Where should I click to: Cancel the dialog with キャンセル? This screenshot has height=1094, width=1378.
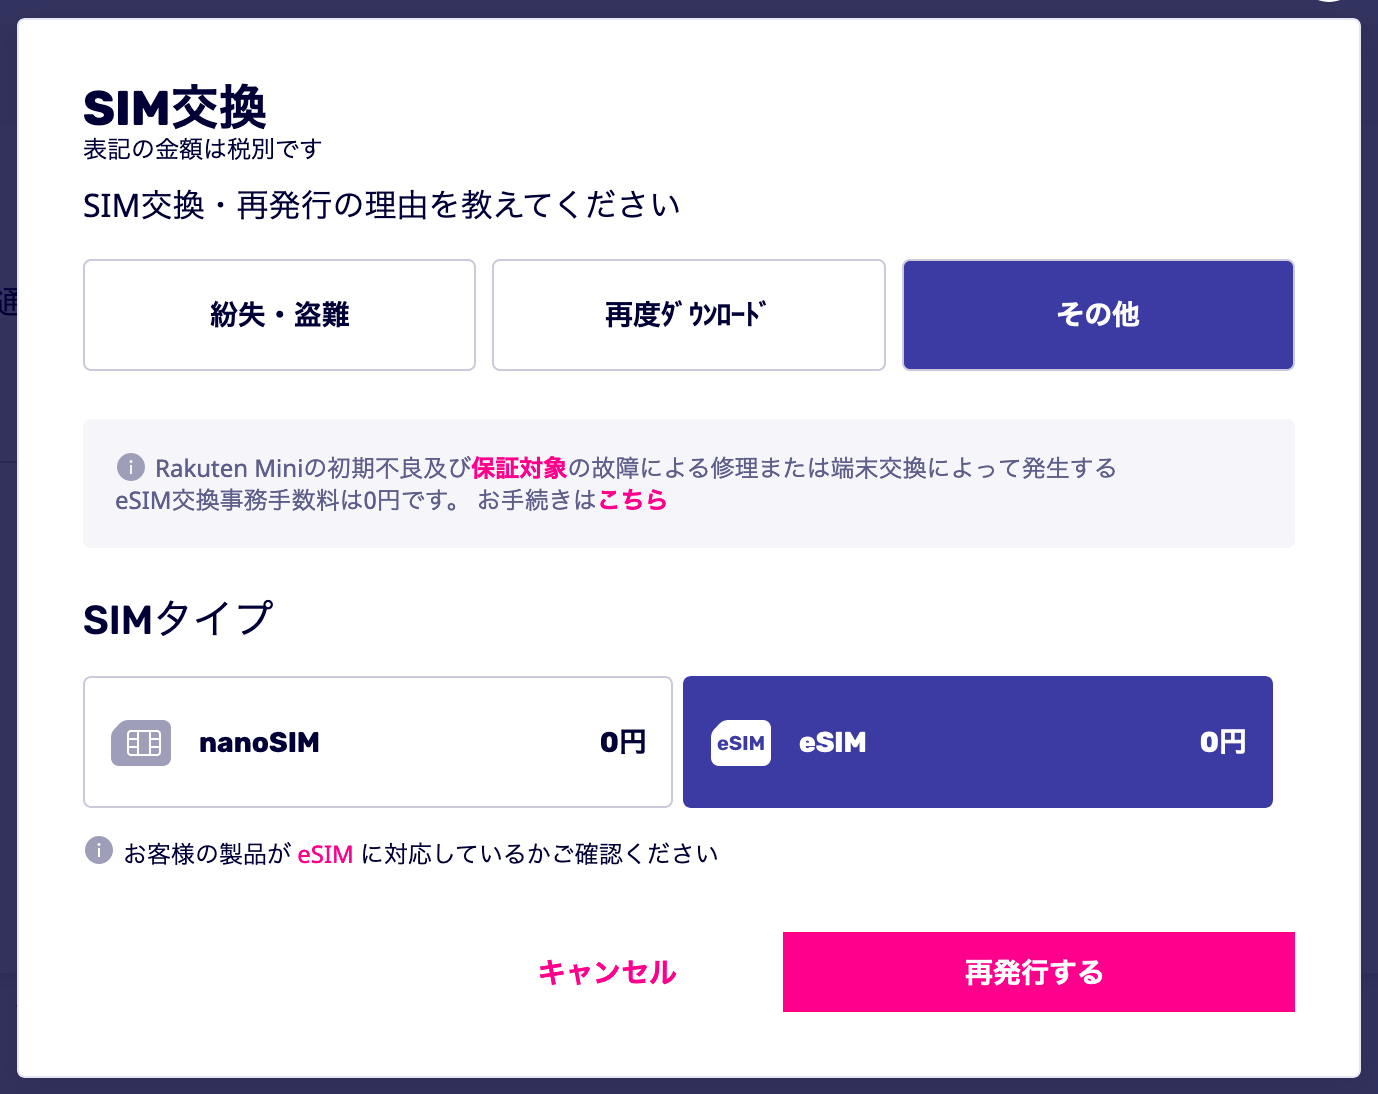pyautogui.click(x=607, y=972)
